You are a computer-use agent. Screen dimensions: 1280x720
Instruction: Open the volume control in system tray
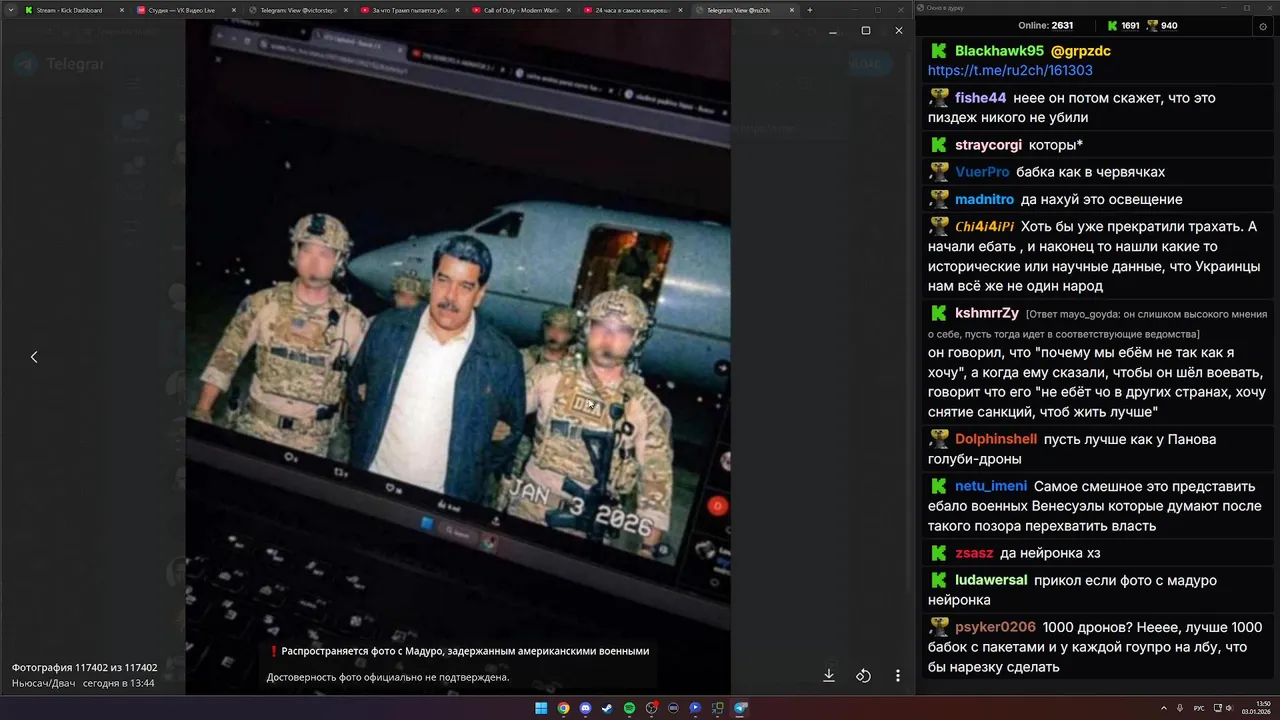(x=1228, y=708)
